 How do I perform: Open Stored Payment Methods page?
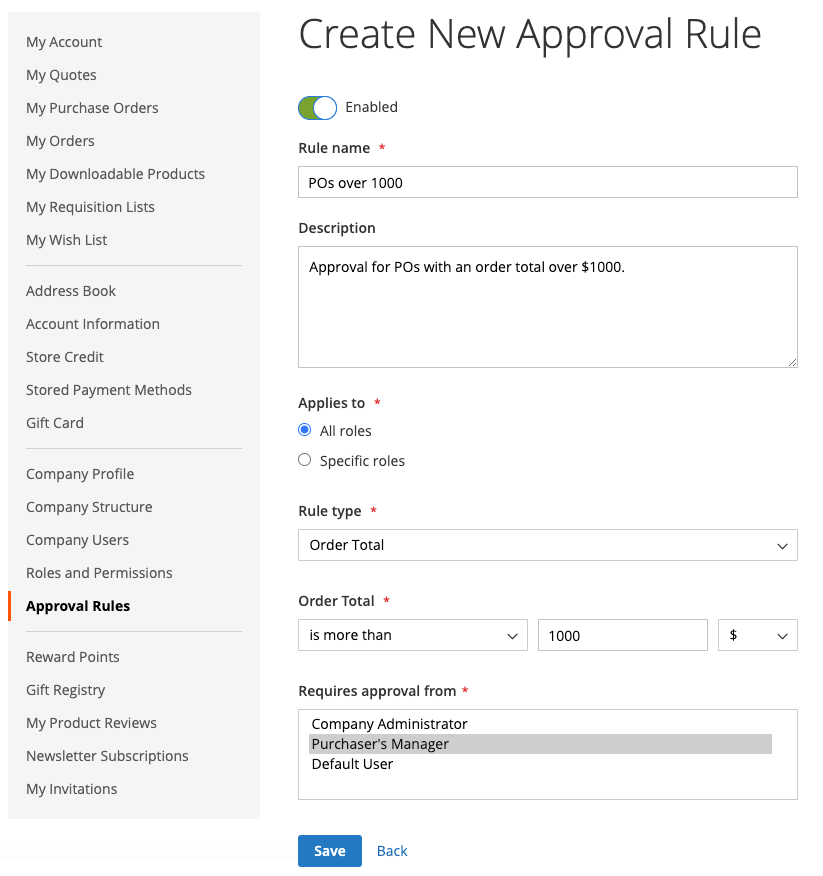(x=109, y=390)
